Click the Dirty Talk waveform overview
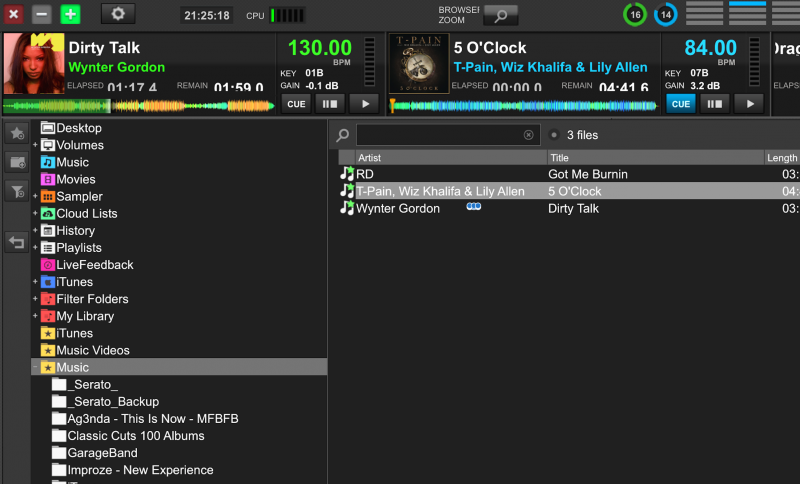This screenshot has height=484, width=800. [x=139, y=106]
